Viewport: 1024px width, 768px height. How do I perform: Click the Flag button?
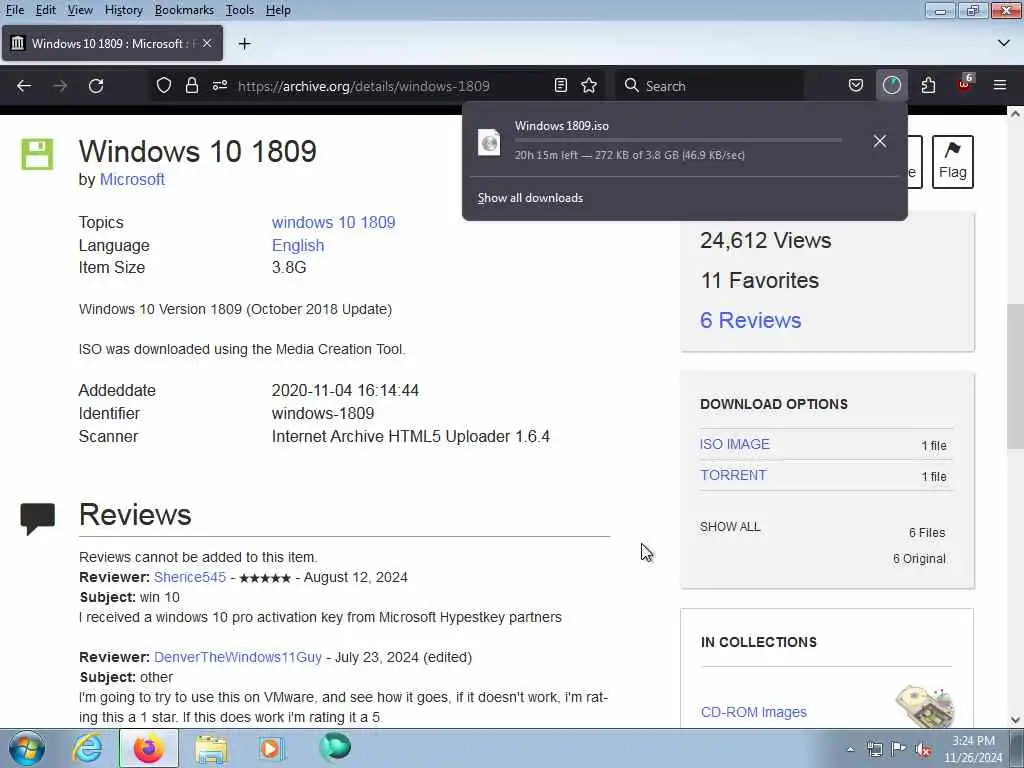952,161
